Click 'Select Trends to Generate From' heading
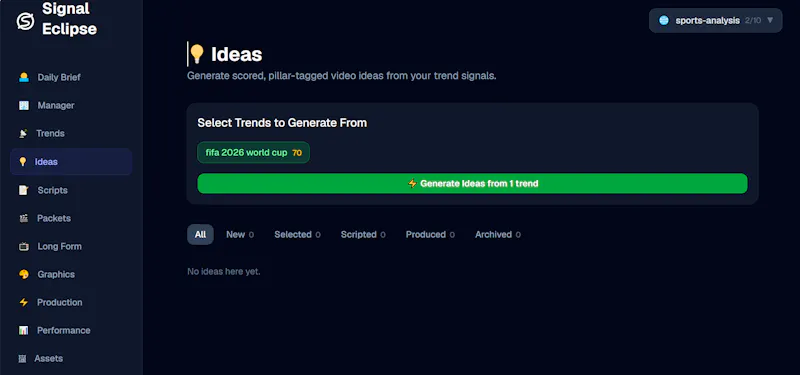 click(282, 123)
